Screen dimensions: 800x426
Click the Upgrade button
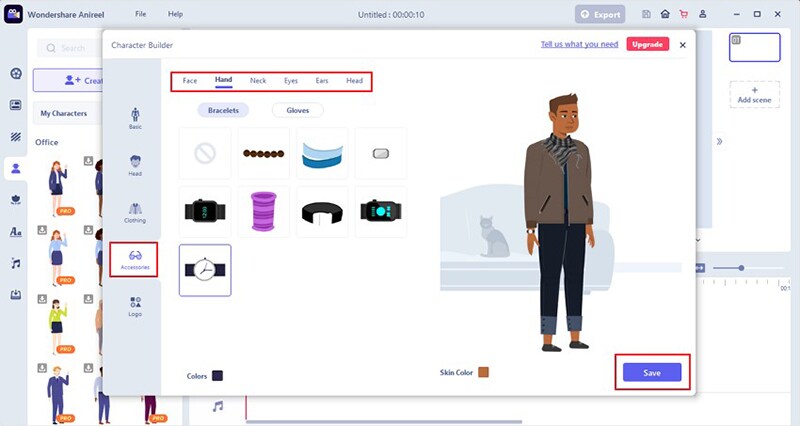tap(647, 44)
